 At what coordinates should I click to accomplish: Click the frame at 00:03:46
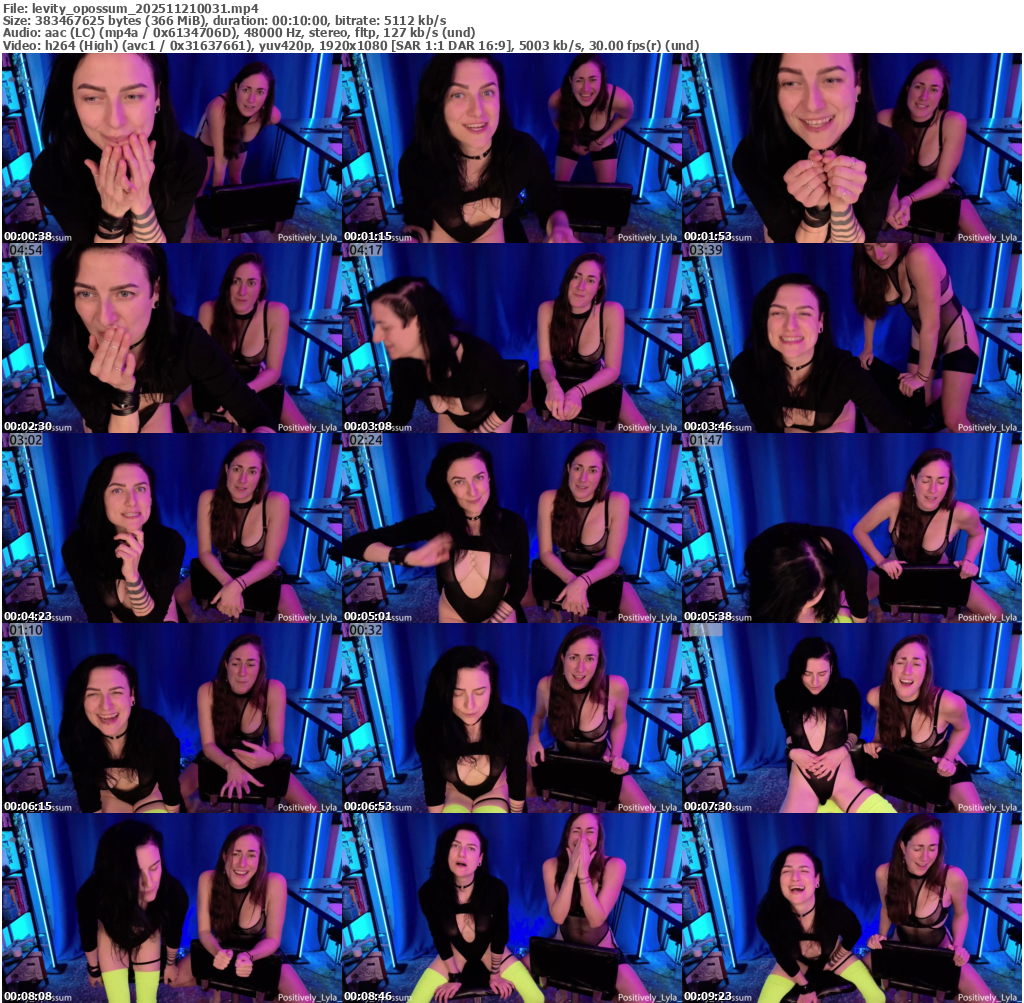click(851, 338)
